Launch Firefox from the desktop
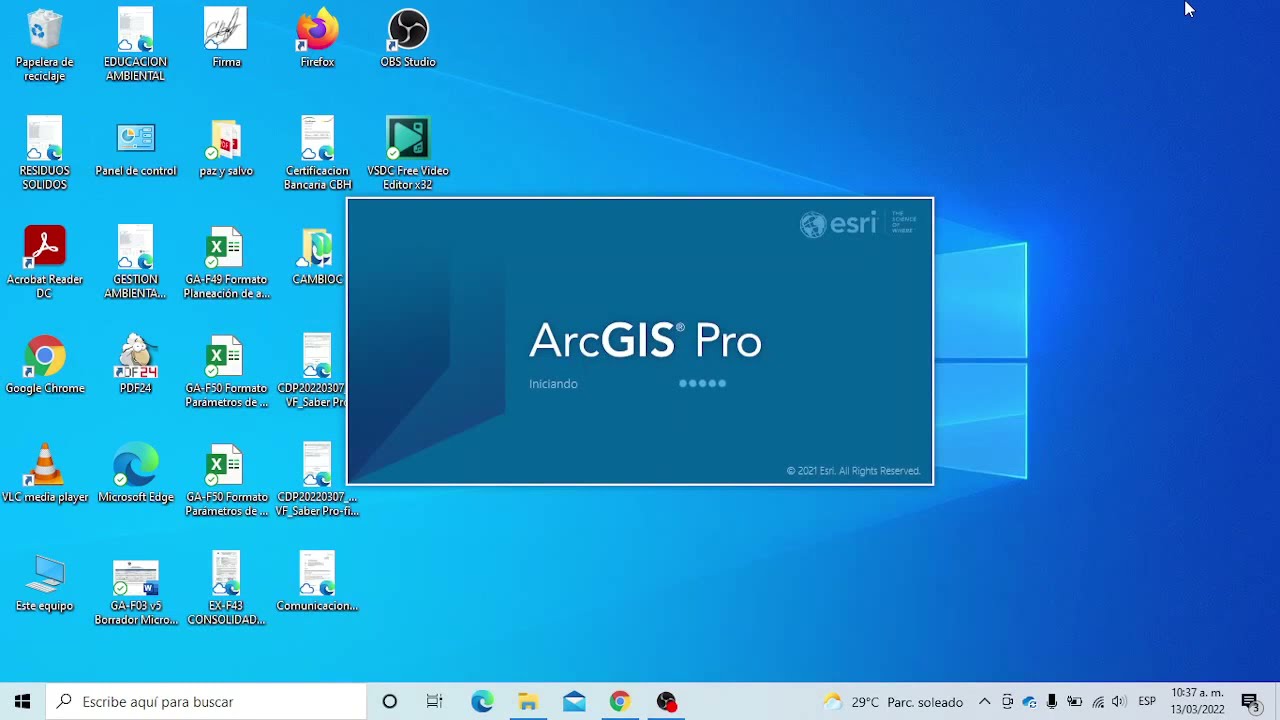1280x720 pixels. 317,38
